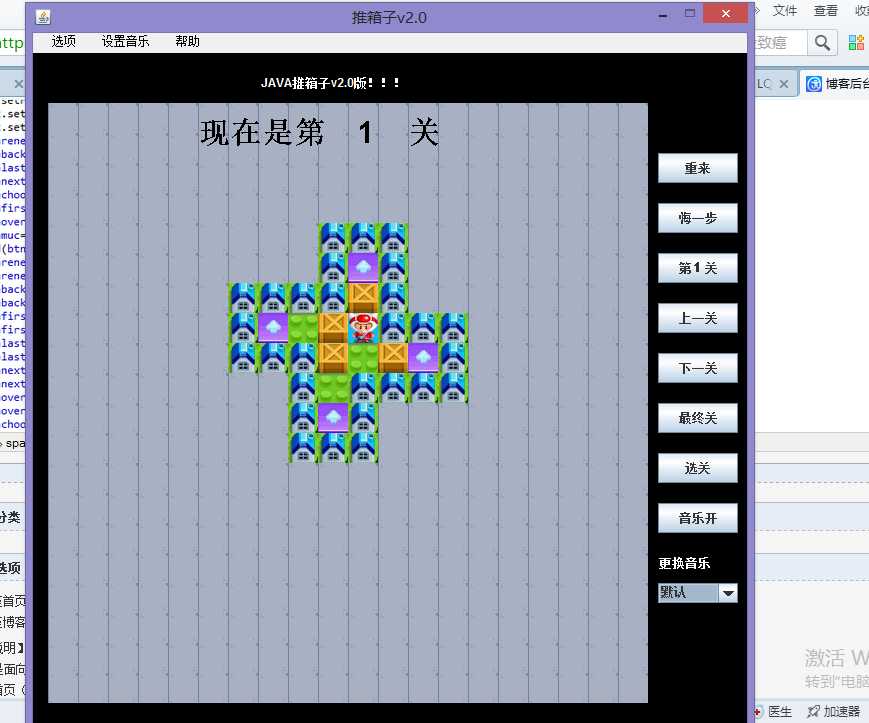Open the 帮助 menu
869x723 pixels.
point(187,41)
